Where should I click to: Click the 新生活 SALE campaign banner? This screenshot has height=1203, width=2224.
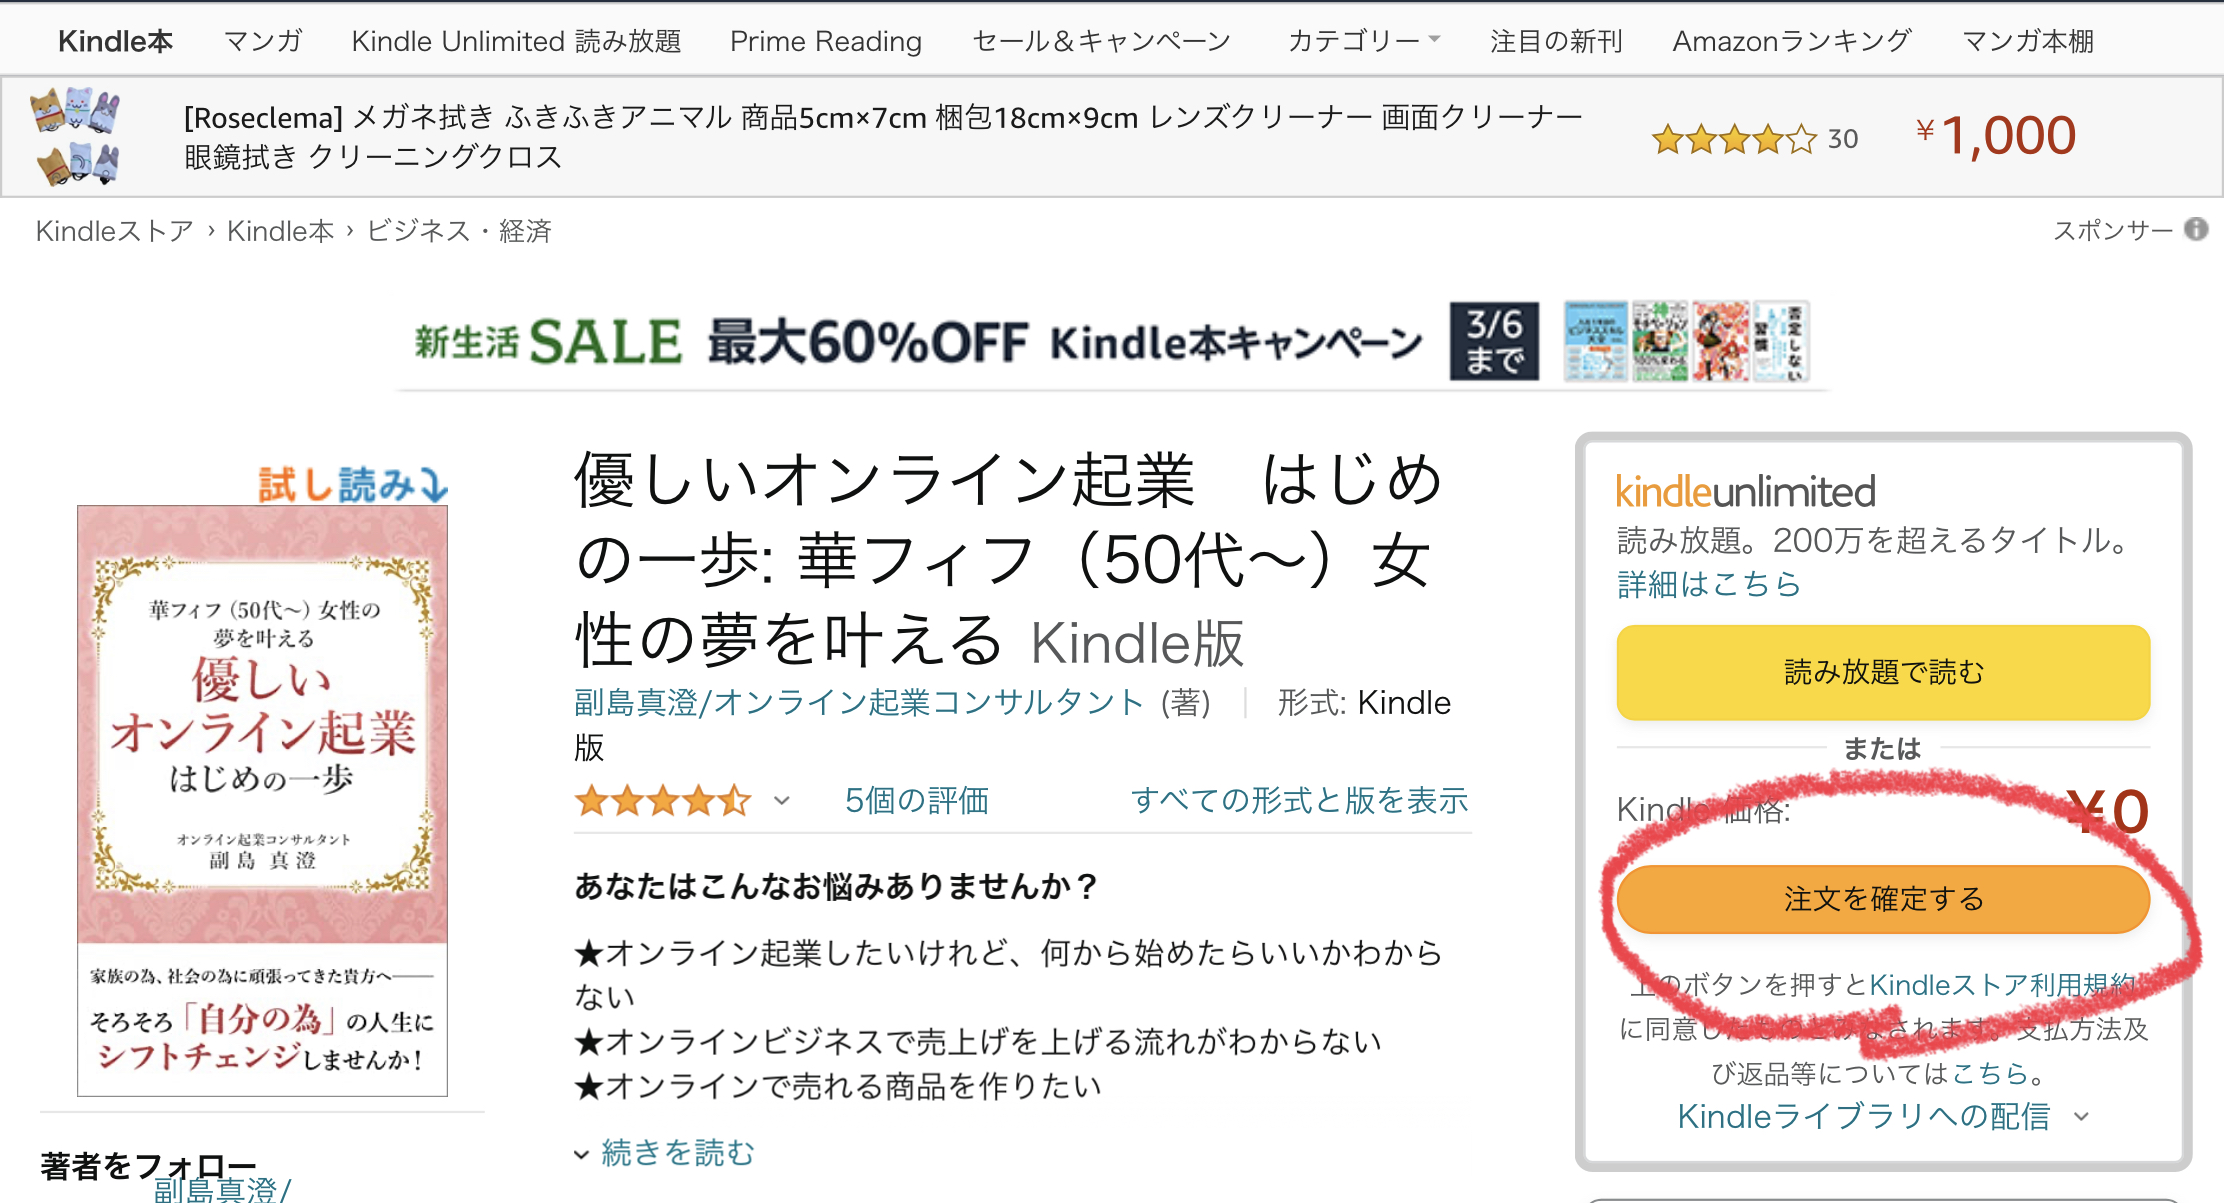point(1112,342)
